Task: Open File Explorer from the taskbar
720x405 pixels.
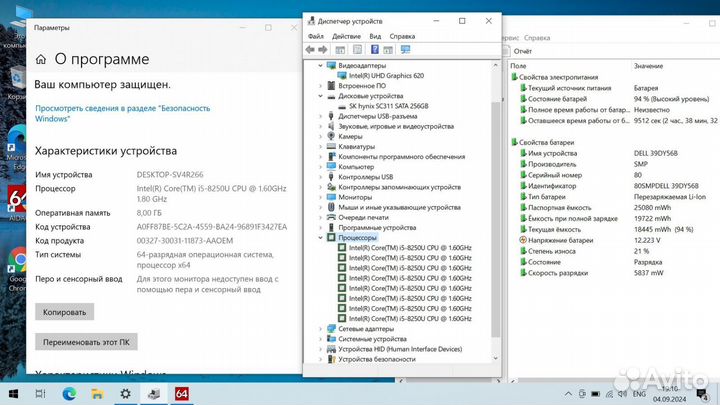Action: coord(97,394)
